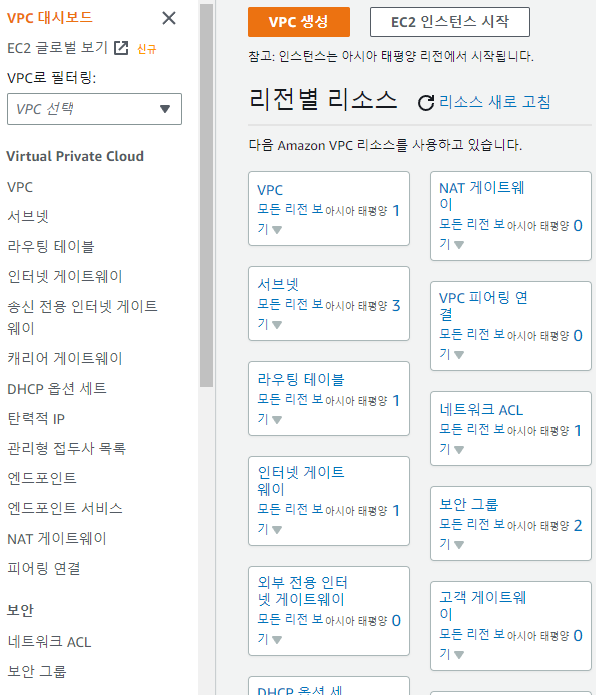Click the 서브넷 resource card title
596x695 pixels.
pos(278,285)
